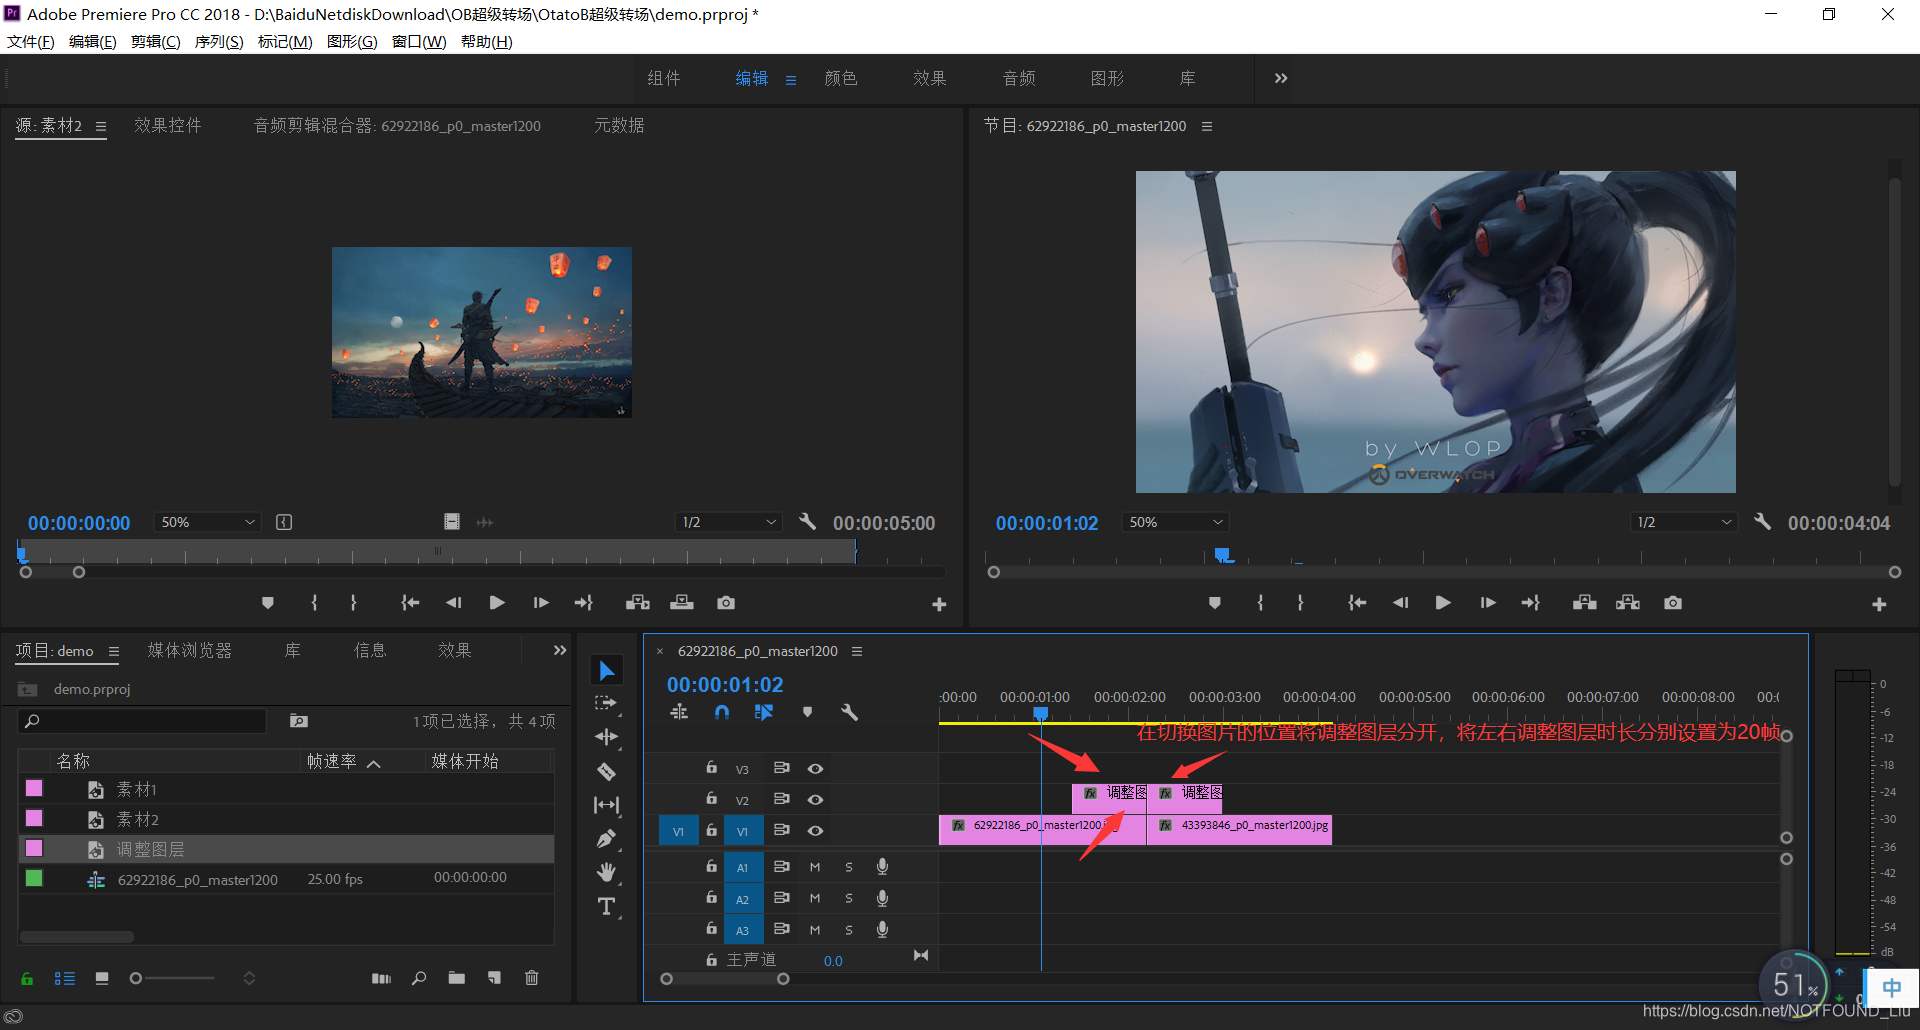Select the Razor tool
Viewport: 1920px width, 1030px height.
coord(606,771)
